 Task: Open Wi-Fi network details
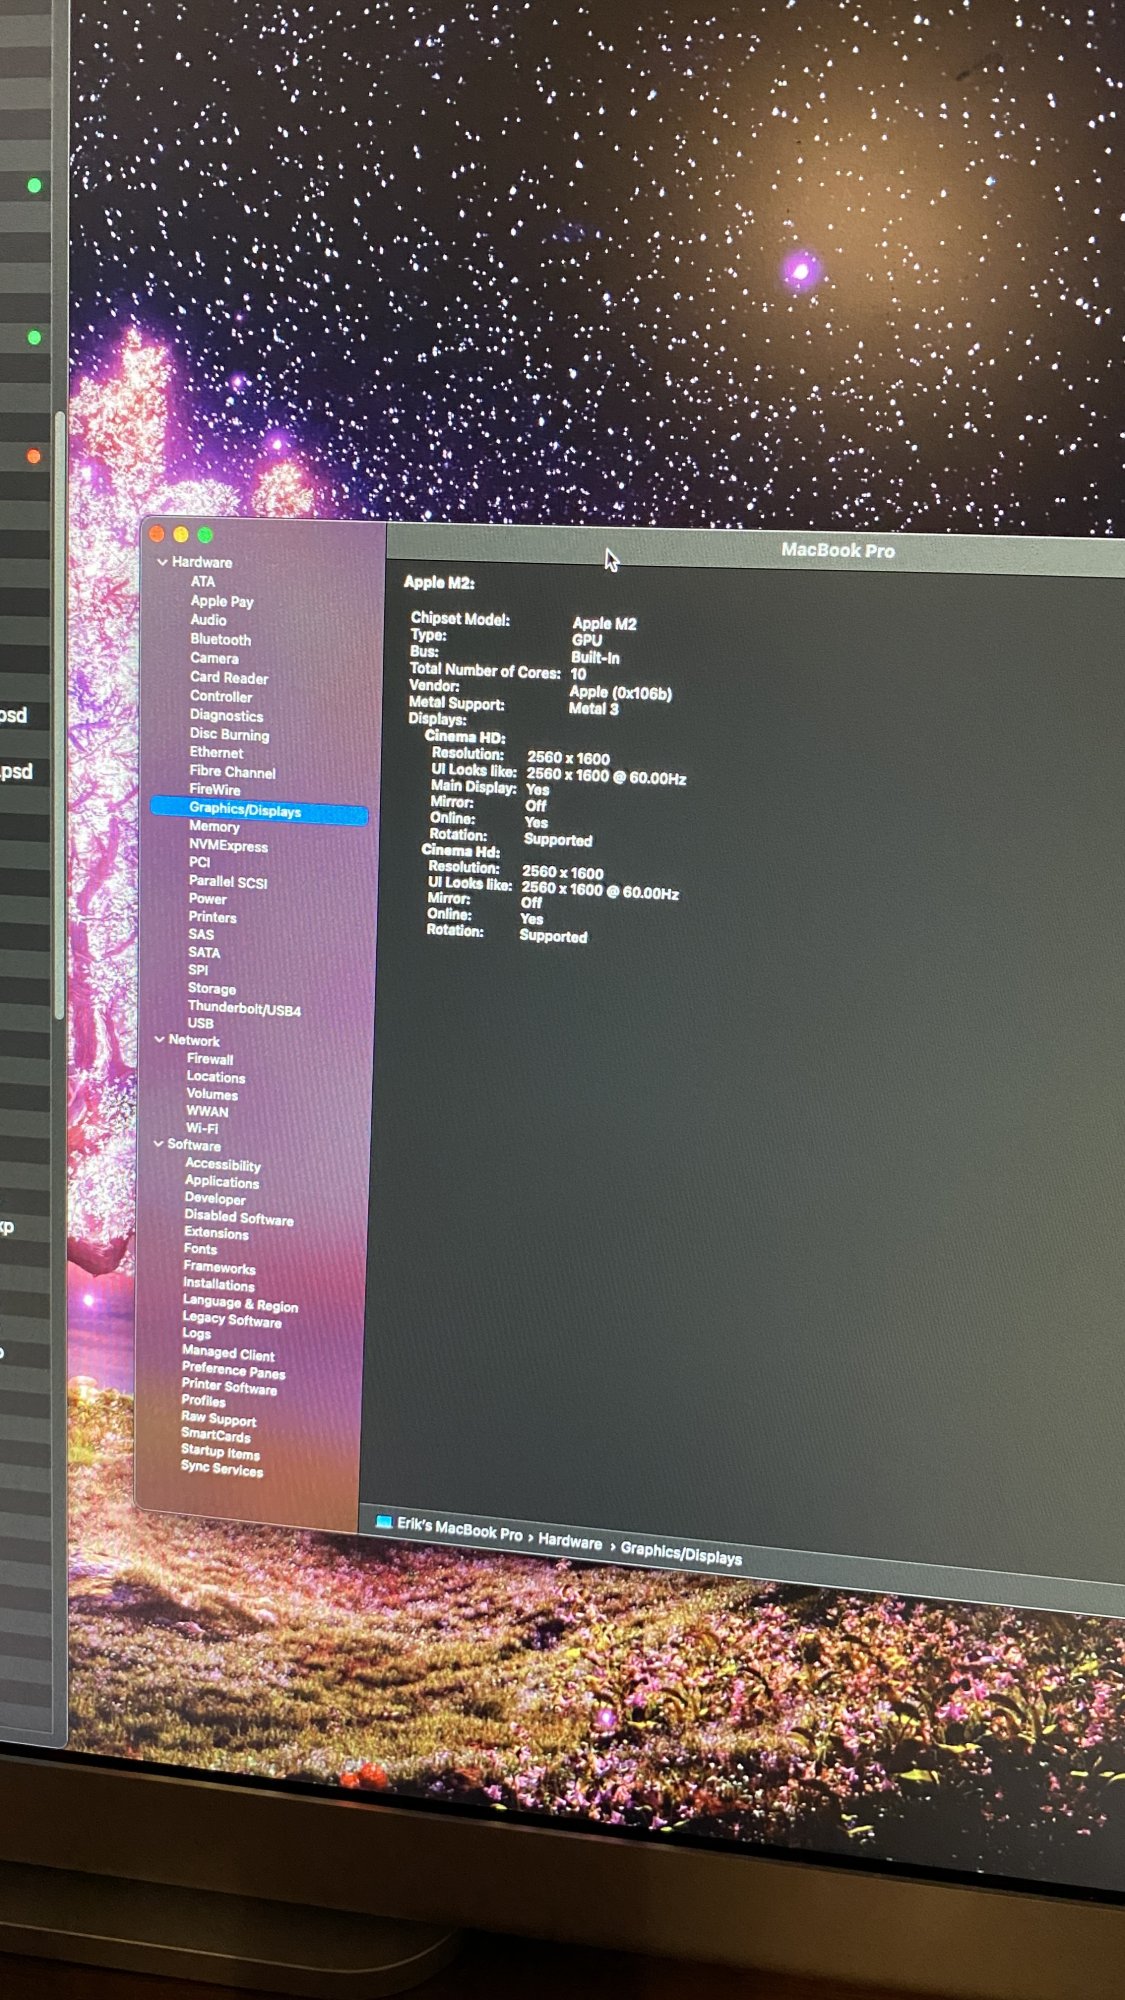tap(202, 1128)
